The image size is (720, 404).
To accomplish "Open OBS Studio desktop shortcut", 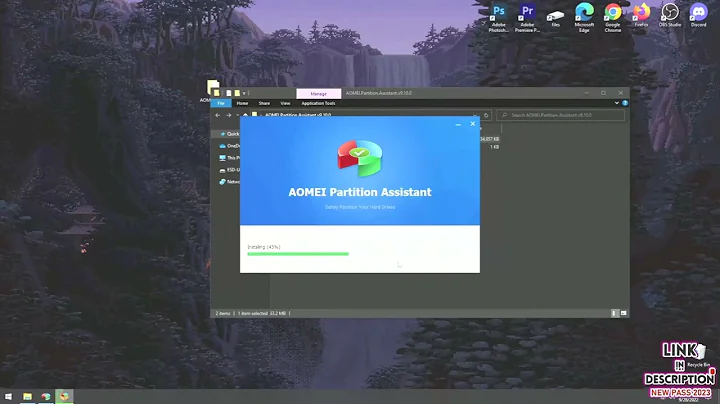I will pos(670,16).
